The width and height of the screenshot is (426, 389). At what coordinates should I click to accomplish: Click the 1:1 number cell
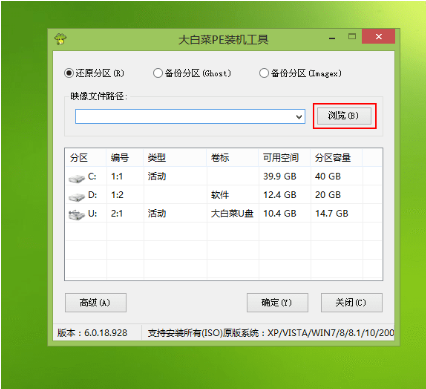[x=117, y=176]
